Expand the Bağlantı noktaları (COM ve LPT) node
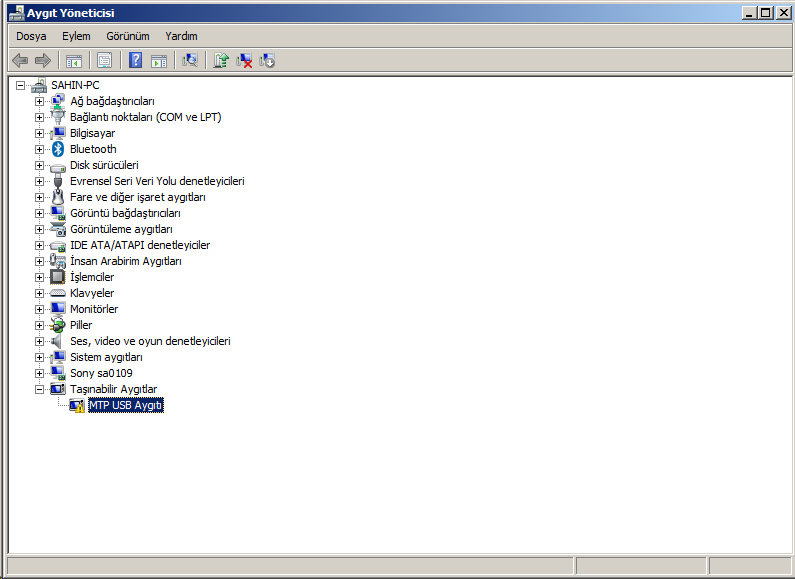 point(39,117)
